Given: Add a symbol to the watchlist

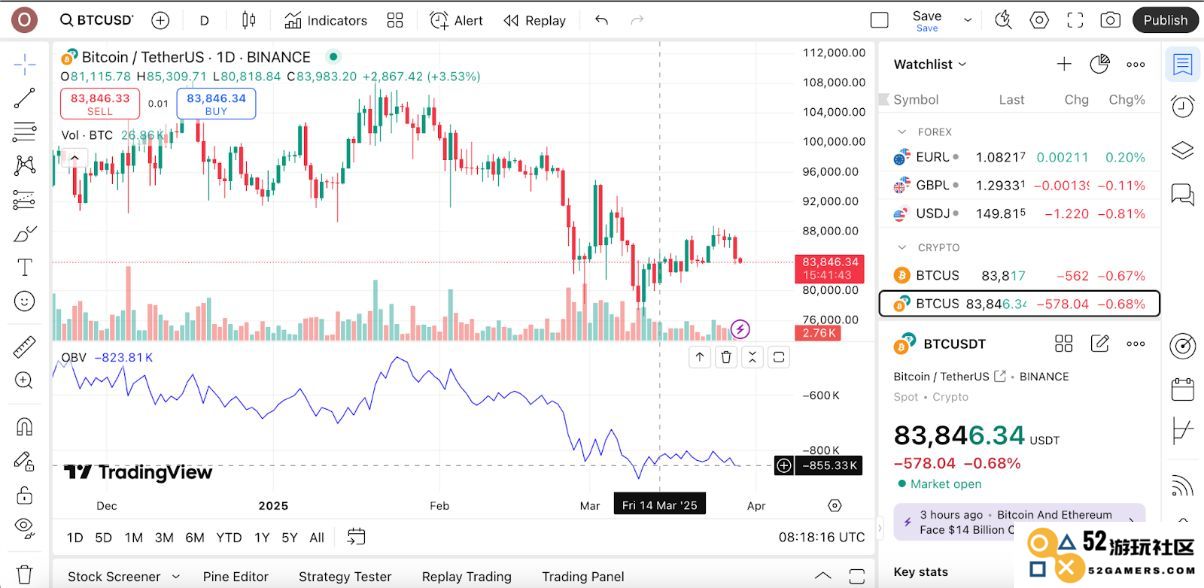Looking at the screenshot, I should pos(1064,64).
